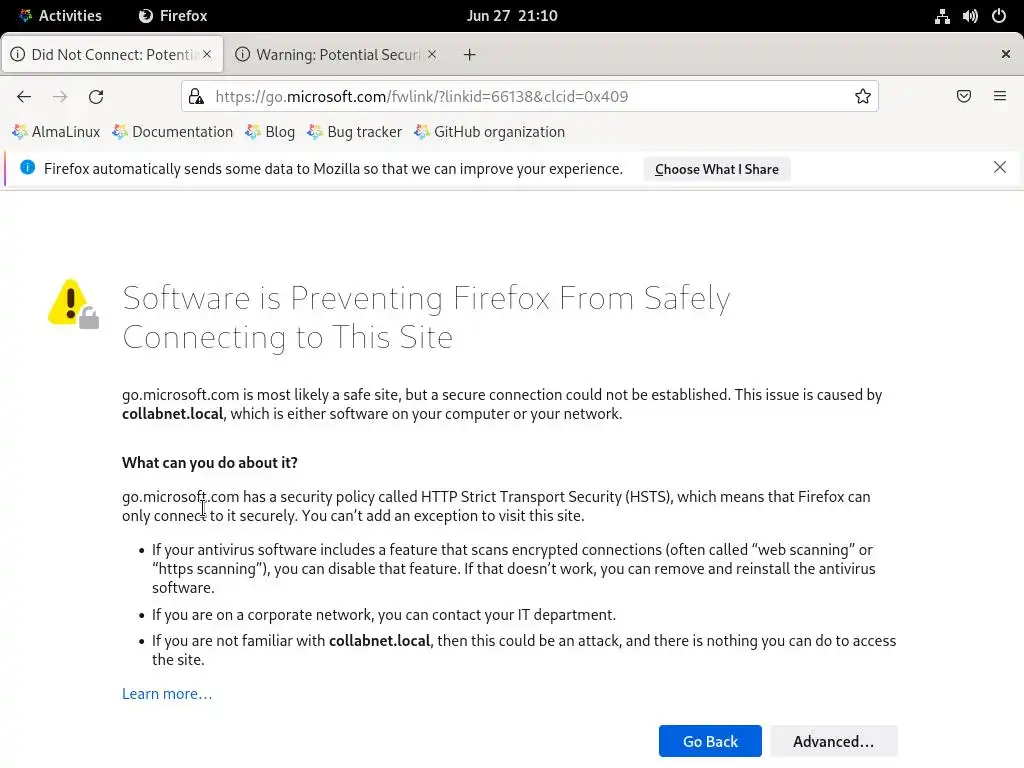
Task: Reload the current page
Action: click(96, 96)
